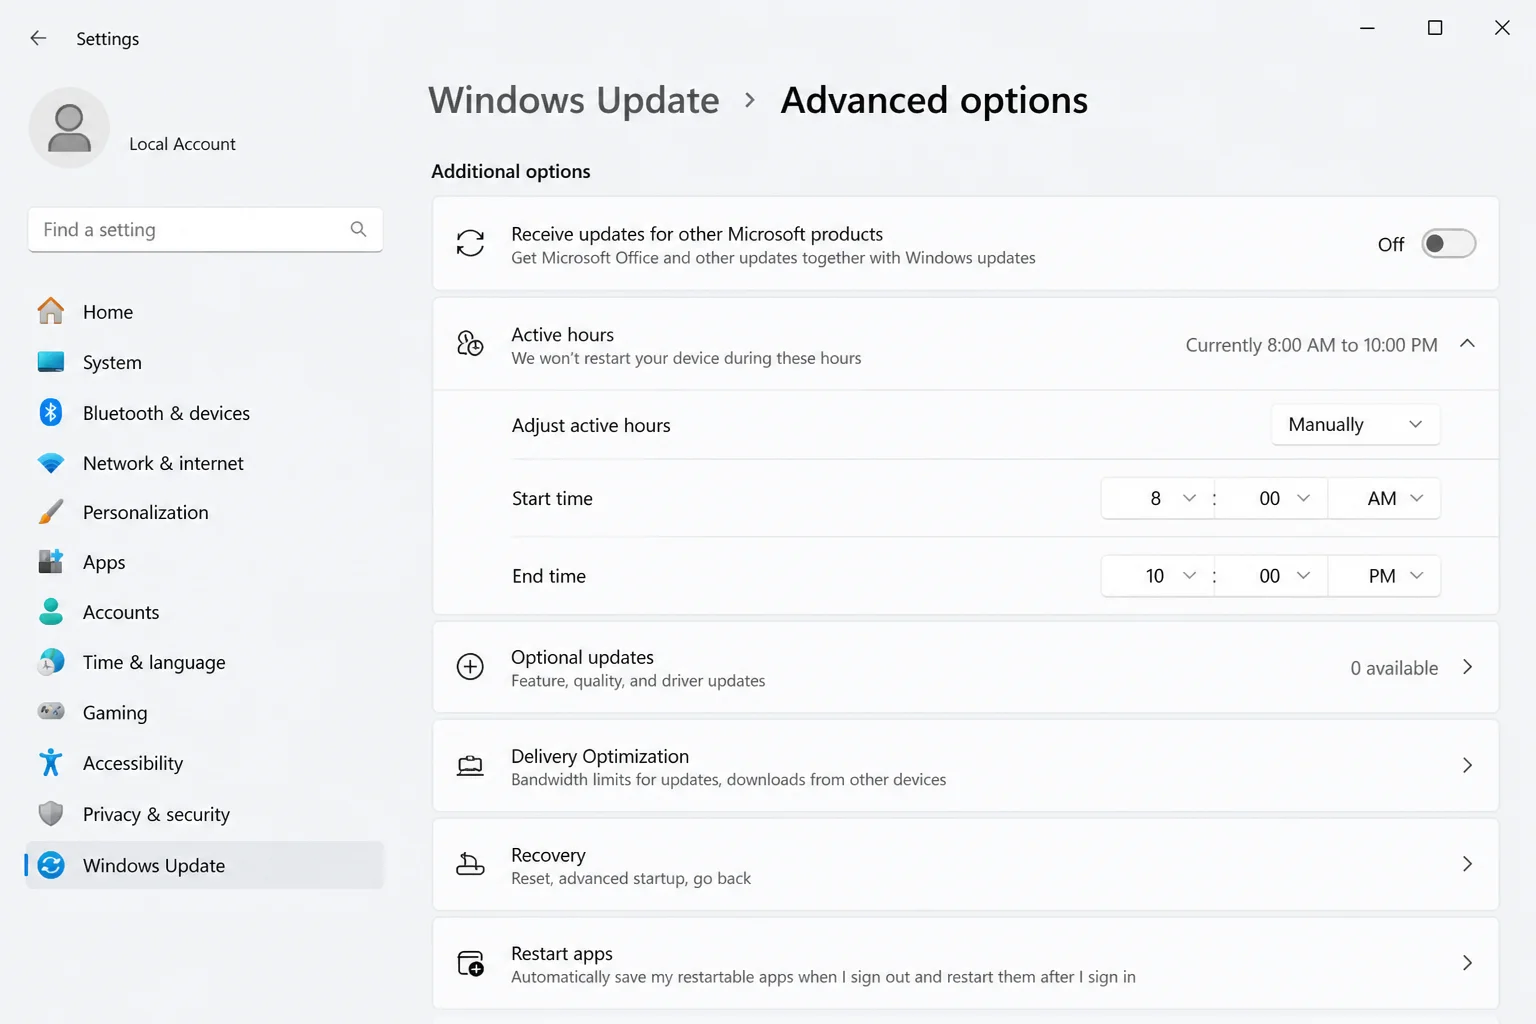Click "Adjust active hours" label
1536x1024 pixels.
click(591, 425)
